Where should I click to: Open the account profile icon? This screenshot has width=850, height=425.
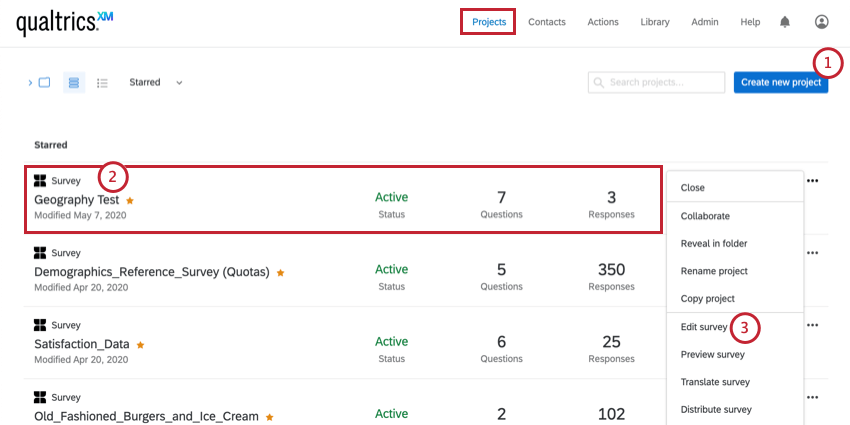(x=821, y=22)
